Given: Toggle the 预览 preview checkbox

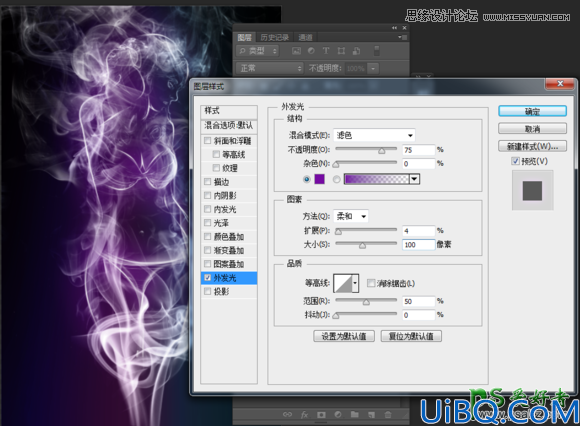Looking at the screenshot, I should pyautogui.click(x=515, y=161).
